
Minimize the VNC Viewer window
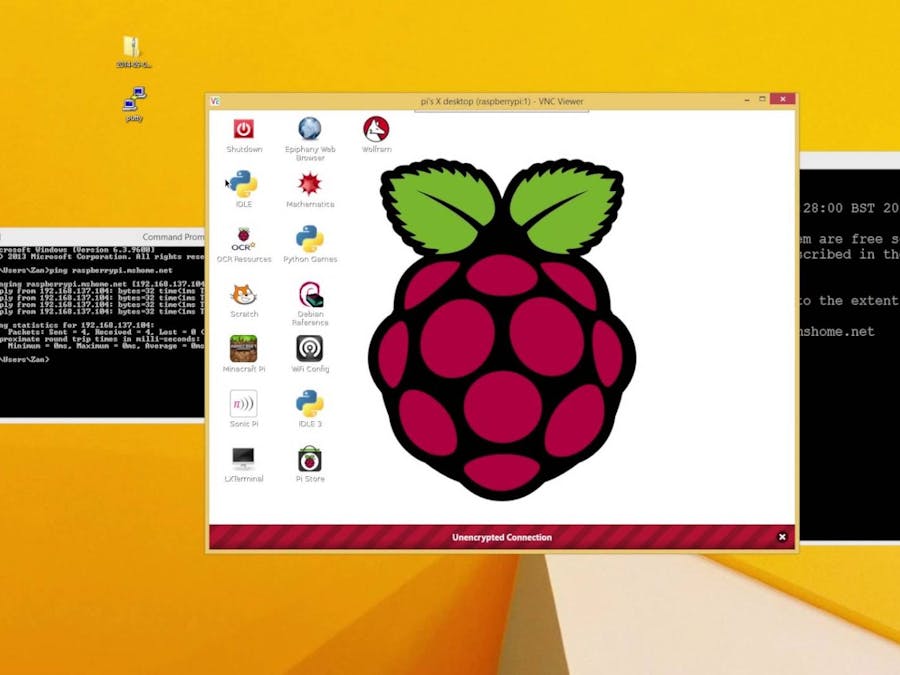point(747,100)
